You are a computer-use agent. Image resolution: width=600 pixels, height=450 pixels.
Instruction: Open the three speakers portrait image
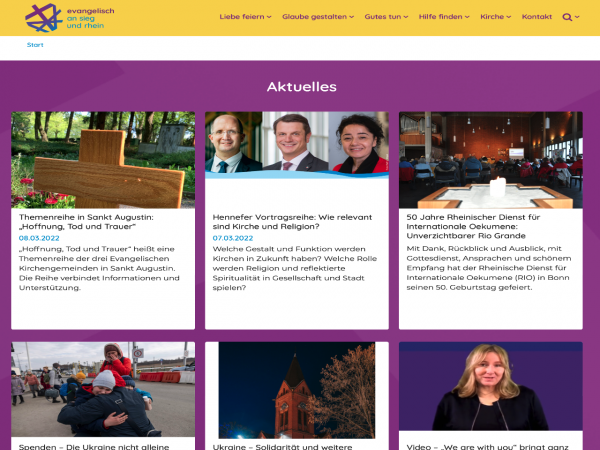(x=297, y=145)
